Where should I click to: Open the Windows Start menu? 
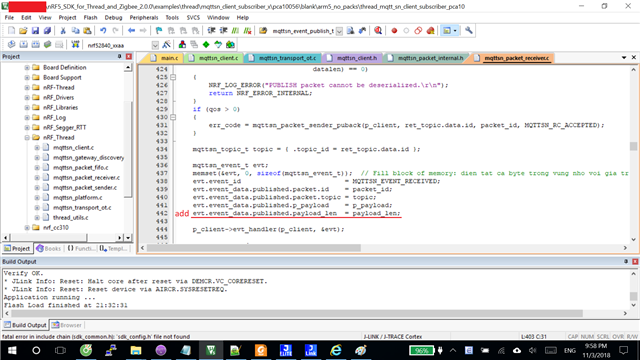[12, 350]
